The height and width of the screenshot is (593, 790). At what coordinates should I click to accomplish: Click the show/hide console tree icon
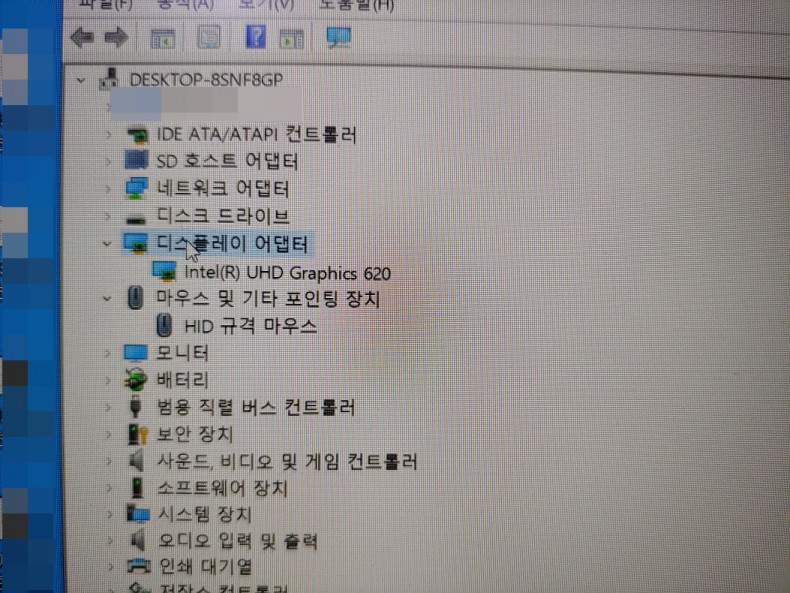click(x=161, y=39)
